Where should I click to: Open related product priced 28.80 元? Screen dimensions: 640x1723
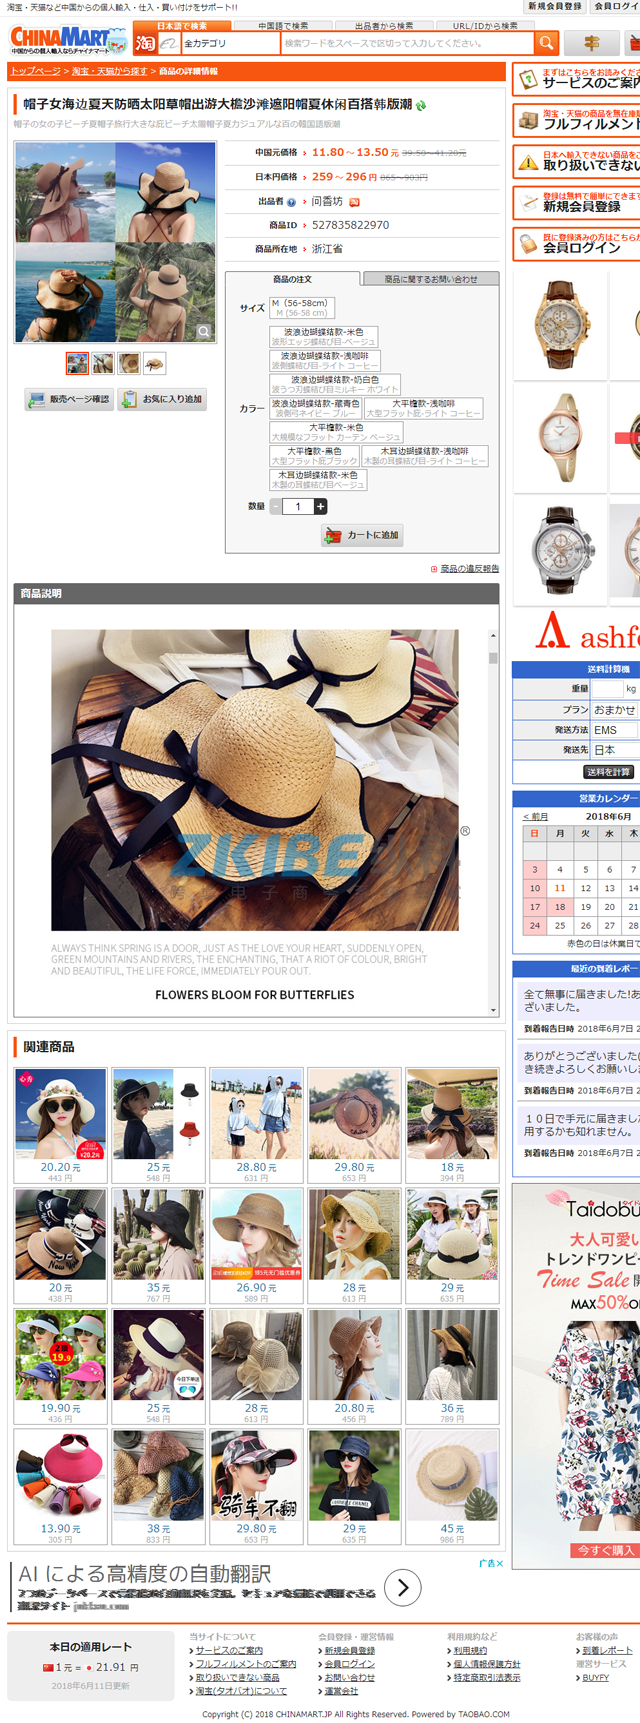click(x=256, y=1126)
